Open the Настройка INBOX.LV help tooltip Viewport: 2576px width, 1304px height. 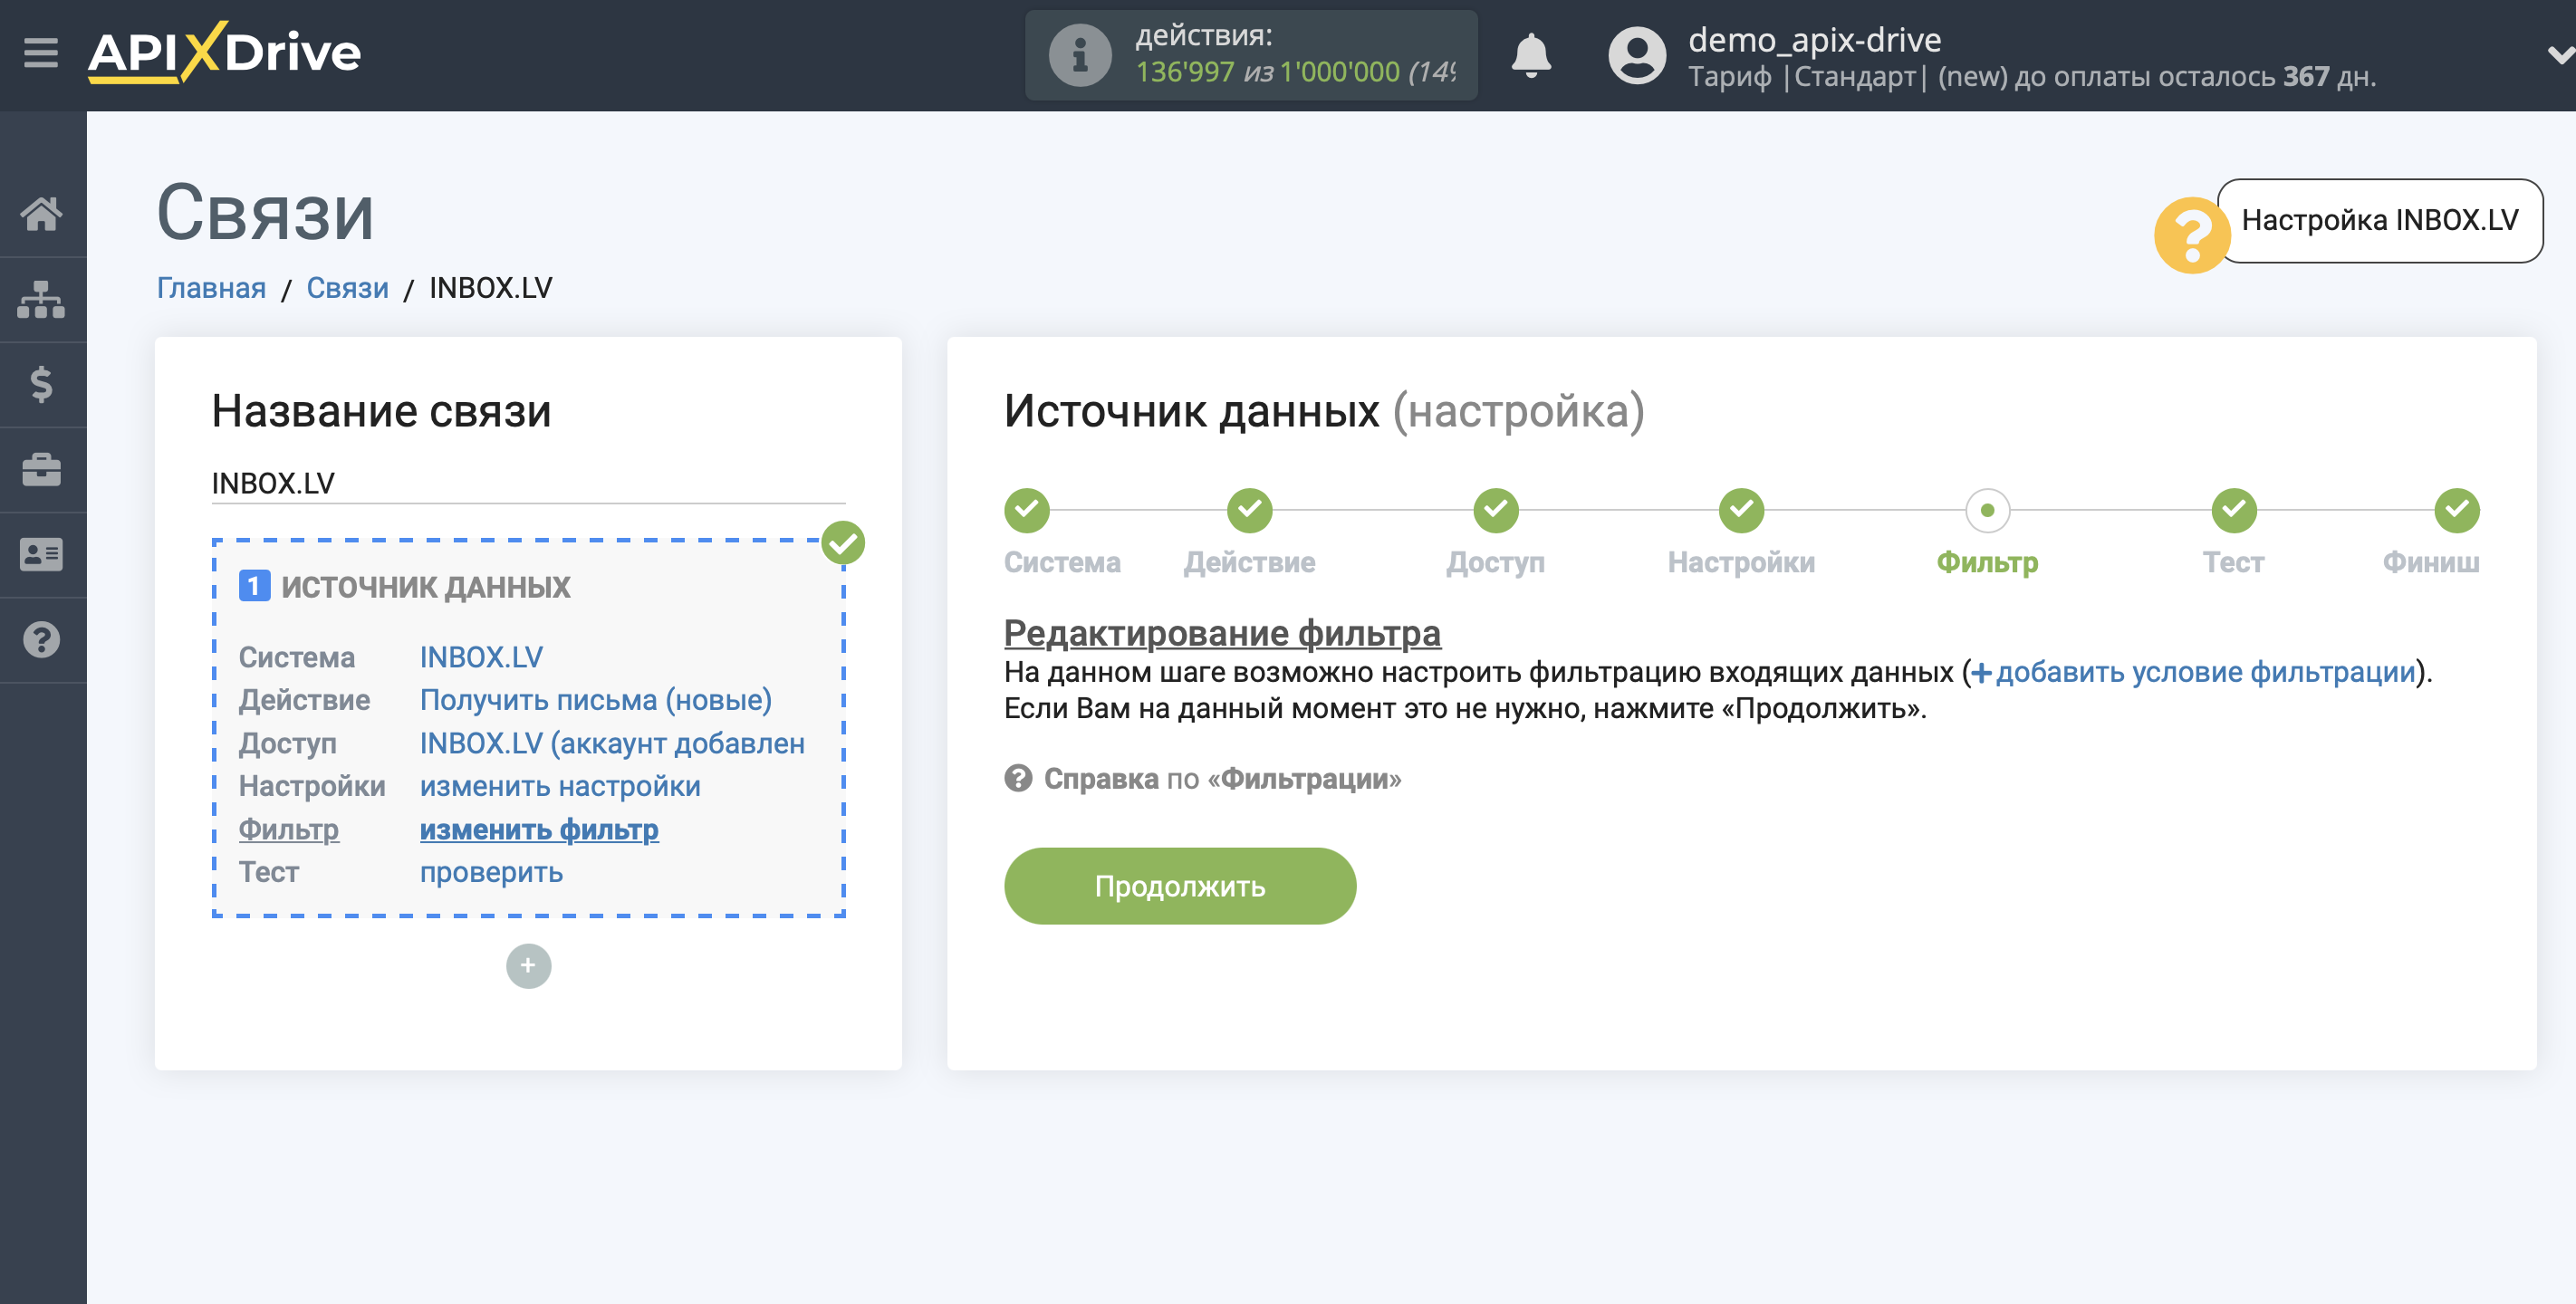click(x=2379, y=220)
